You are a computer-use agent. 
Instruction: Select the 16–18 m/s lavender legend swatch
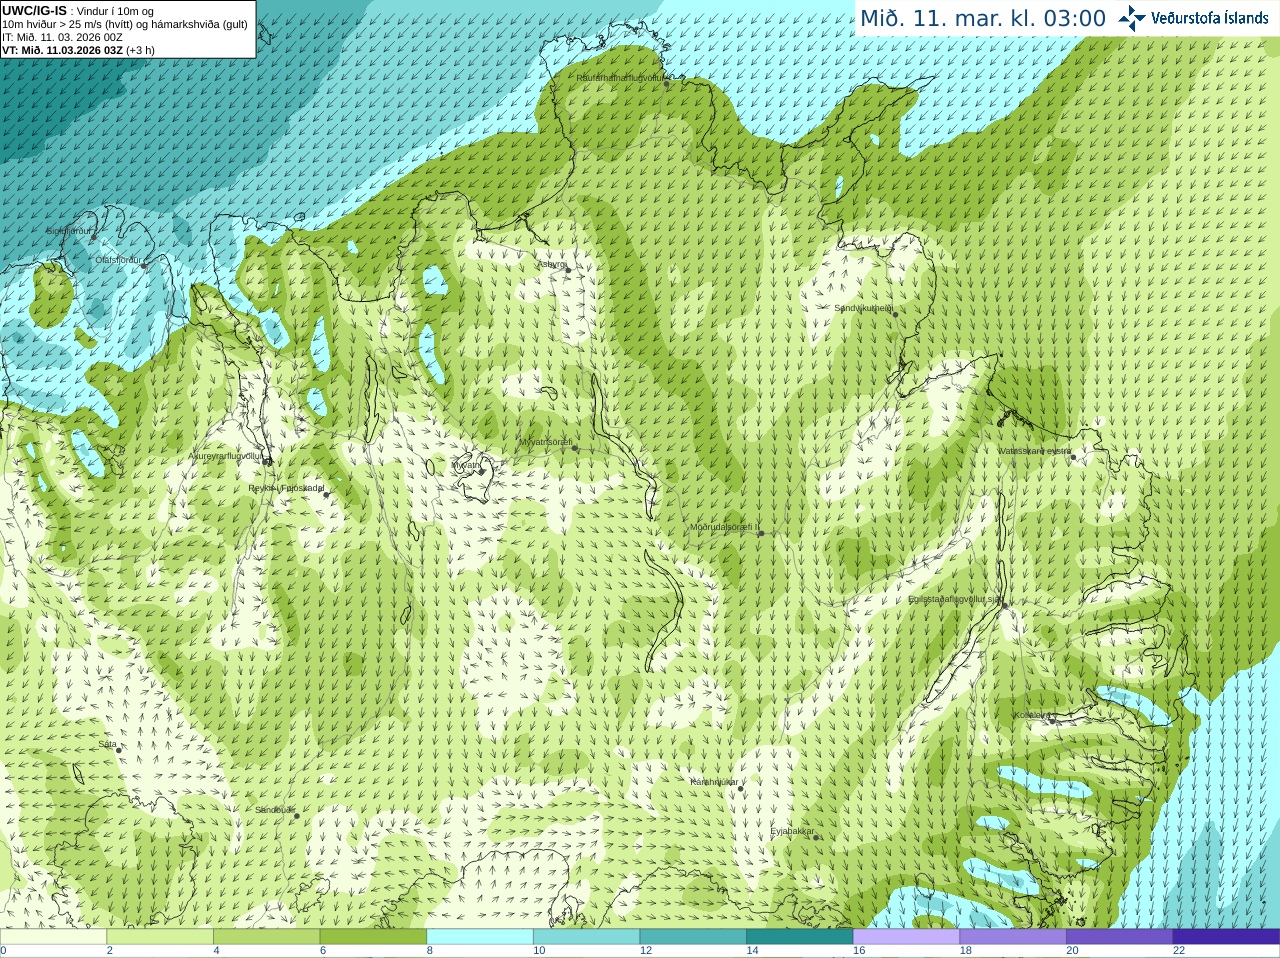pyautogui.click(x=906, y=937)
